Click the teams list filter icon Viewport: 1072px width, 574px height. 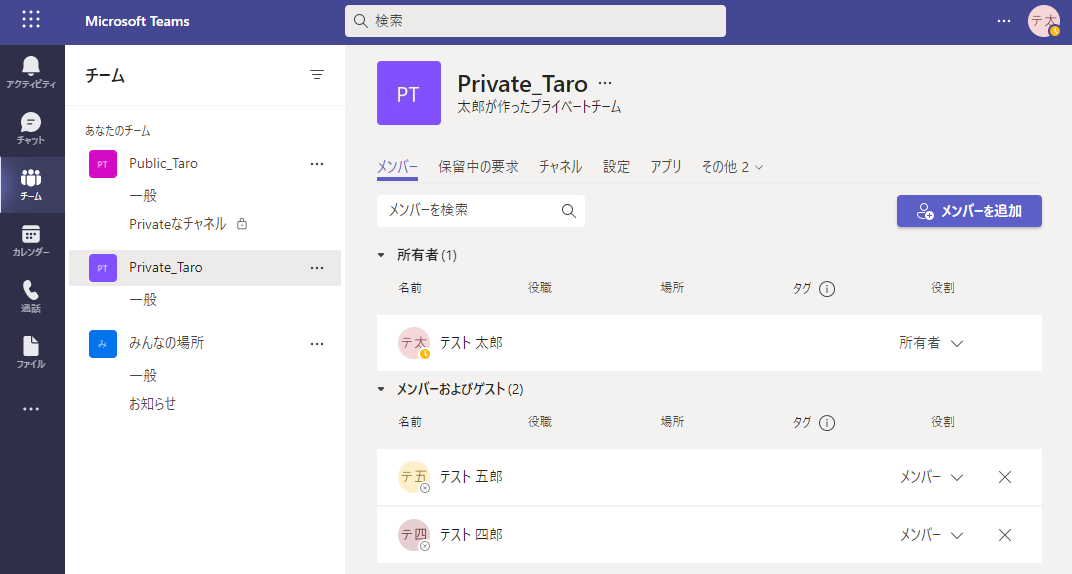point(317,74)
